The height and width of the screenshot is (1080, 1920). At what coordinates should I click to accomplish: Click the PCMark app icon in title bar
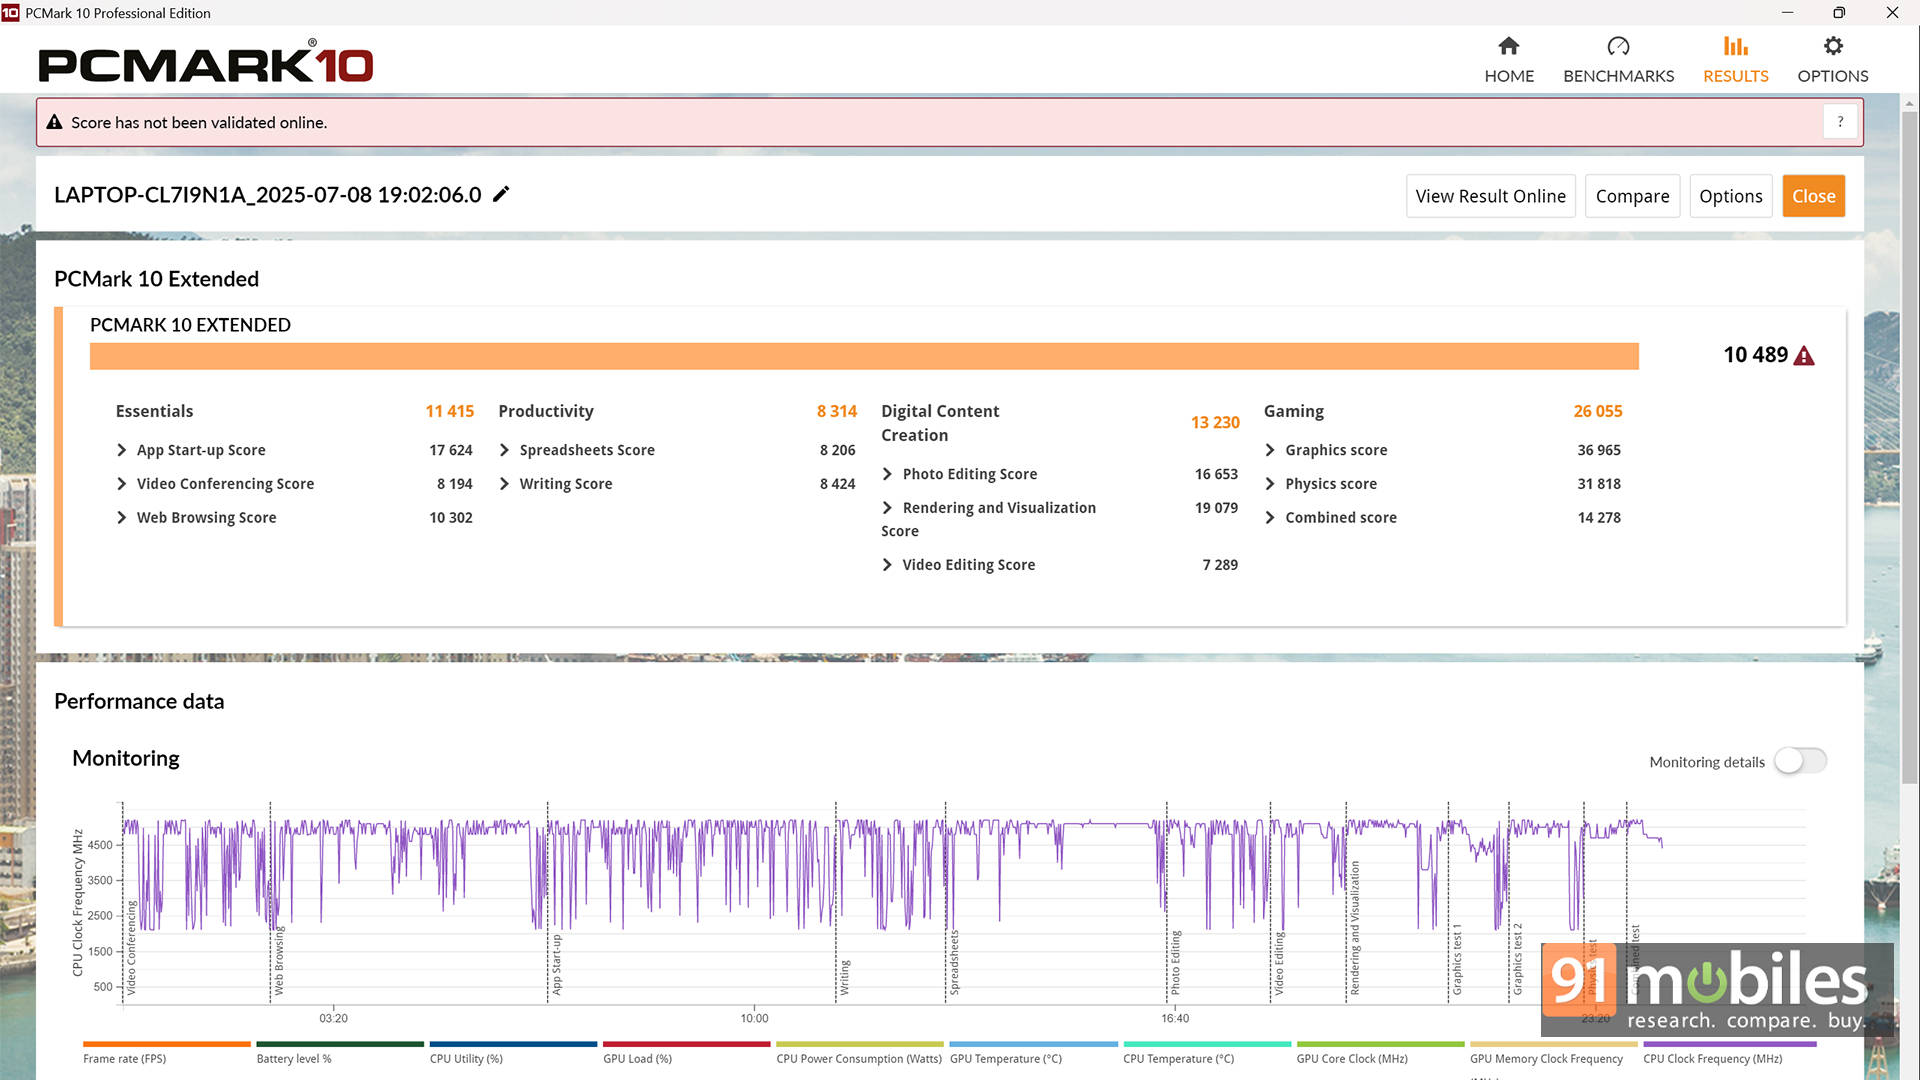(x=10, y=13)
